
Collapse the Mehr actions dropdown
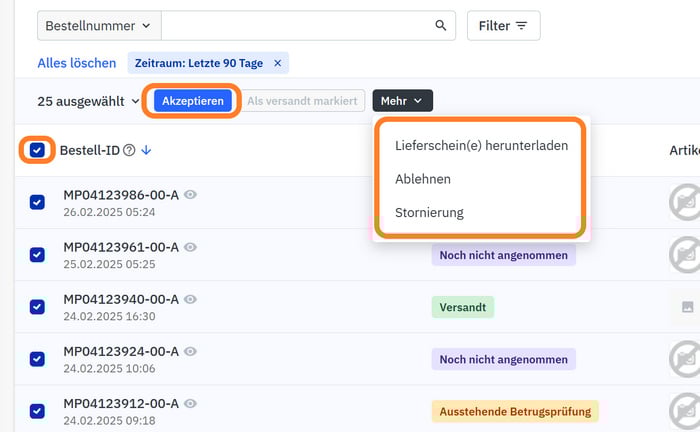[402, 101]
